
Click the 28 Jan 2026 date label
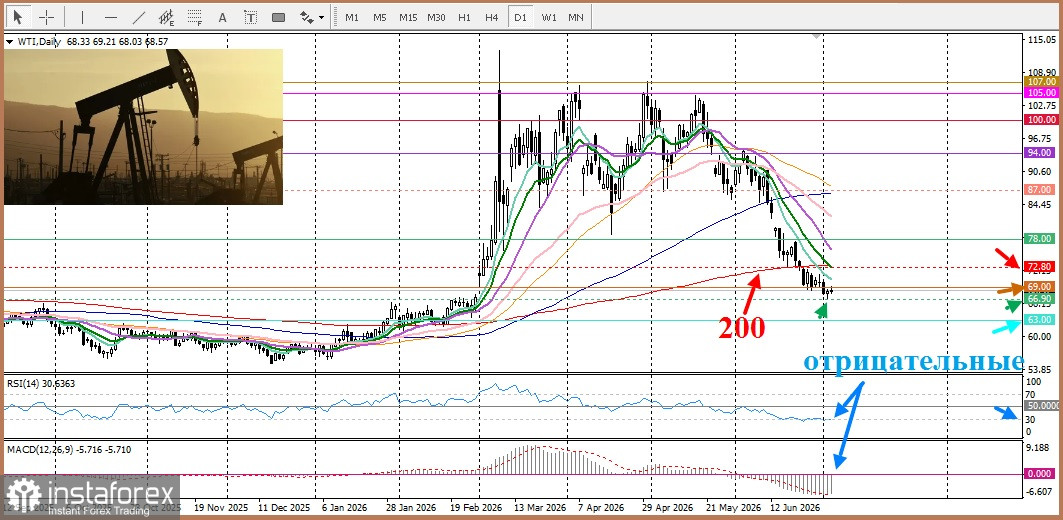click(412, 506)
